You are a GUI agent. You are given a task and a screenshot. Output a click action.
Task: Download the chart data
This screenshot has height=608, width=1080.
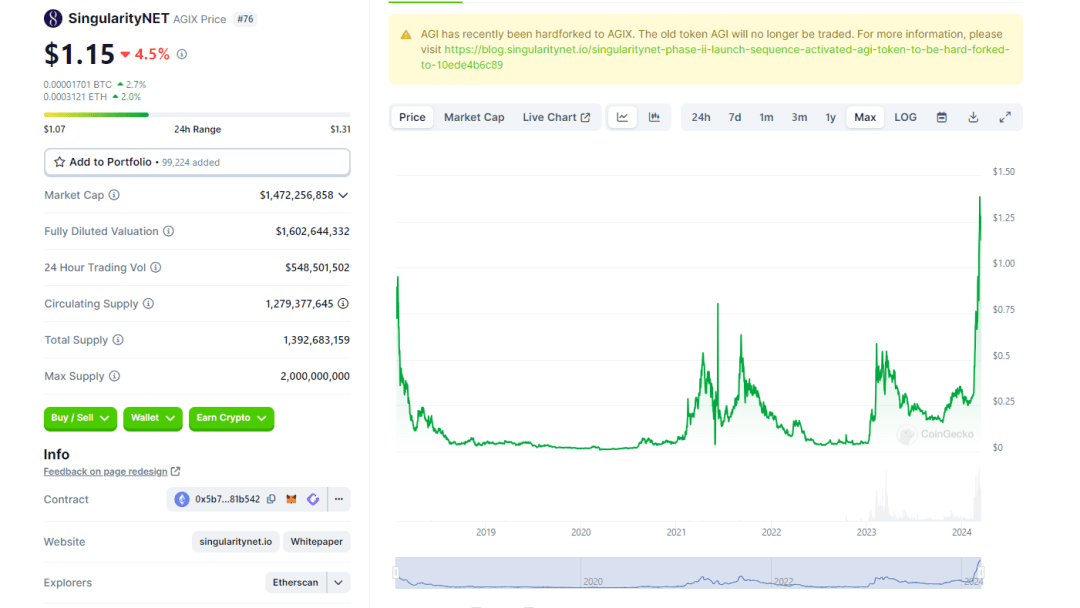(973, 117)
